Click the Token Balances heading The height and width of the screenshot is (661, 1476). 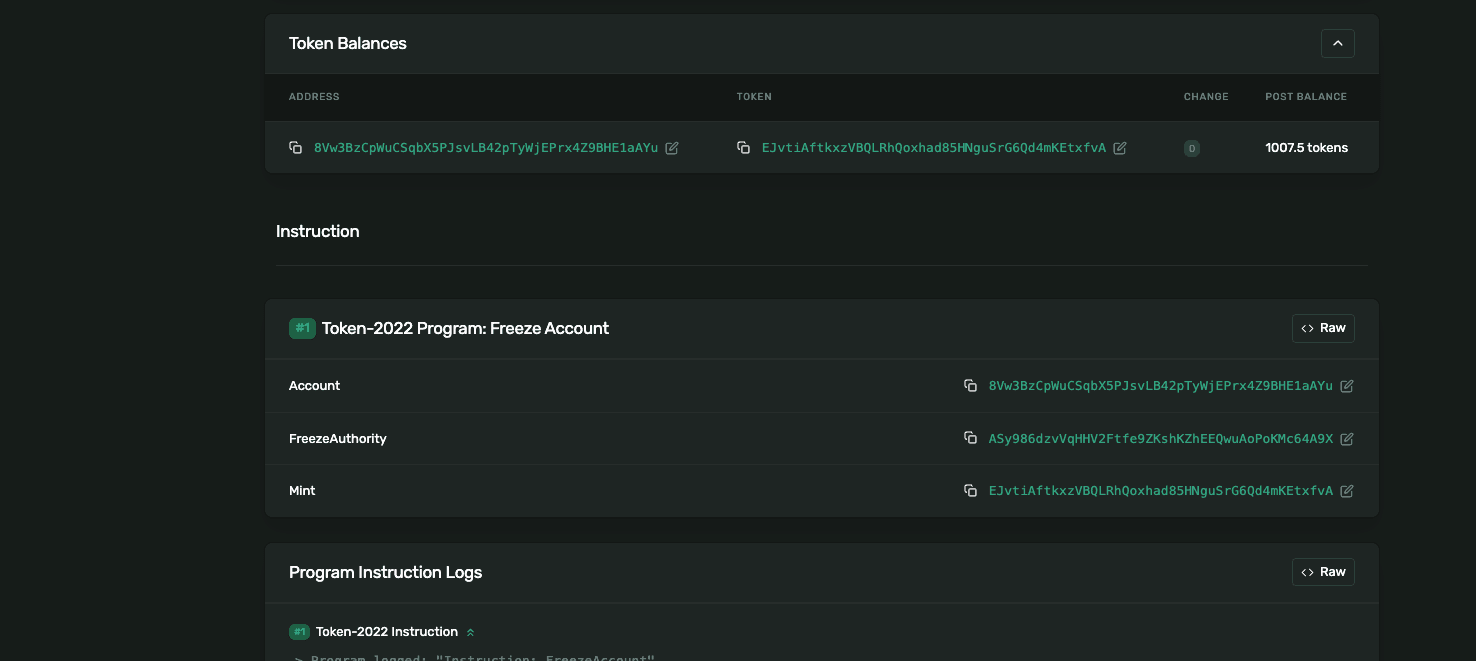click(x=348, y=44)
